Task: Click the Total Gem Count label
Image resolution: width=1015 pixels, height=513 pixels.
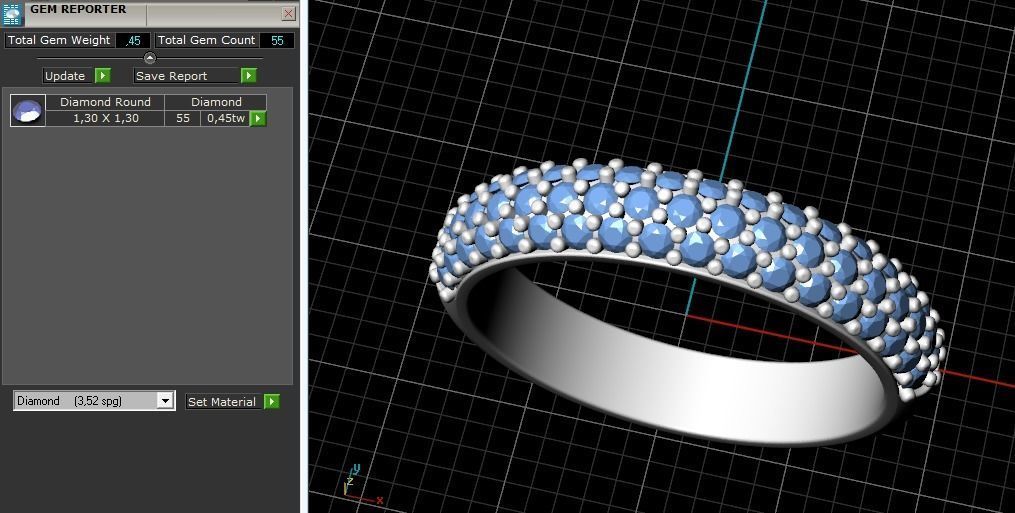Action: [206, 40]
